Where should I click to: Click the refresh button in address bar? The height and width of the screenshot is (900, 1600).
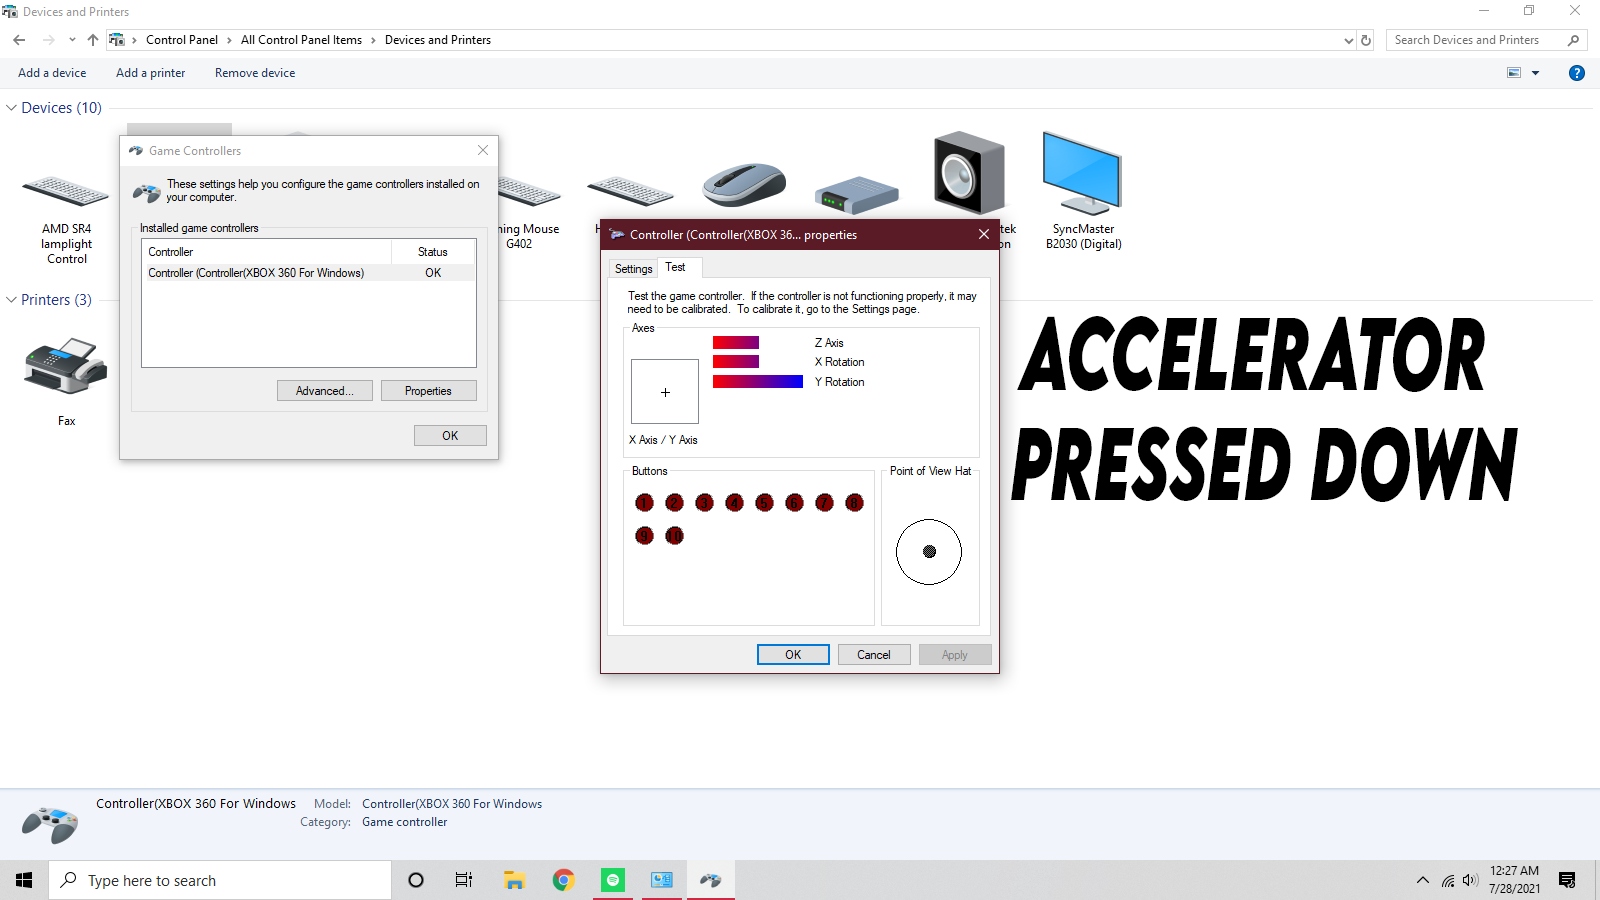point(1366,40)
